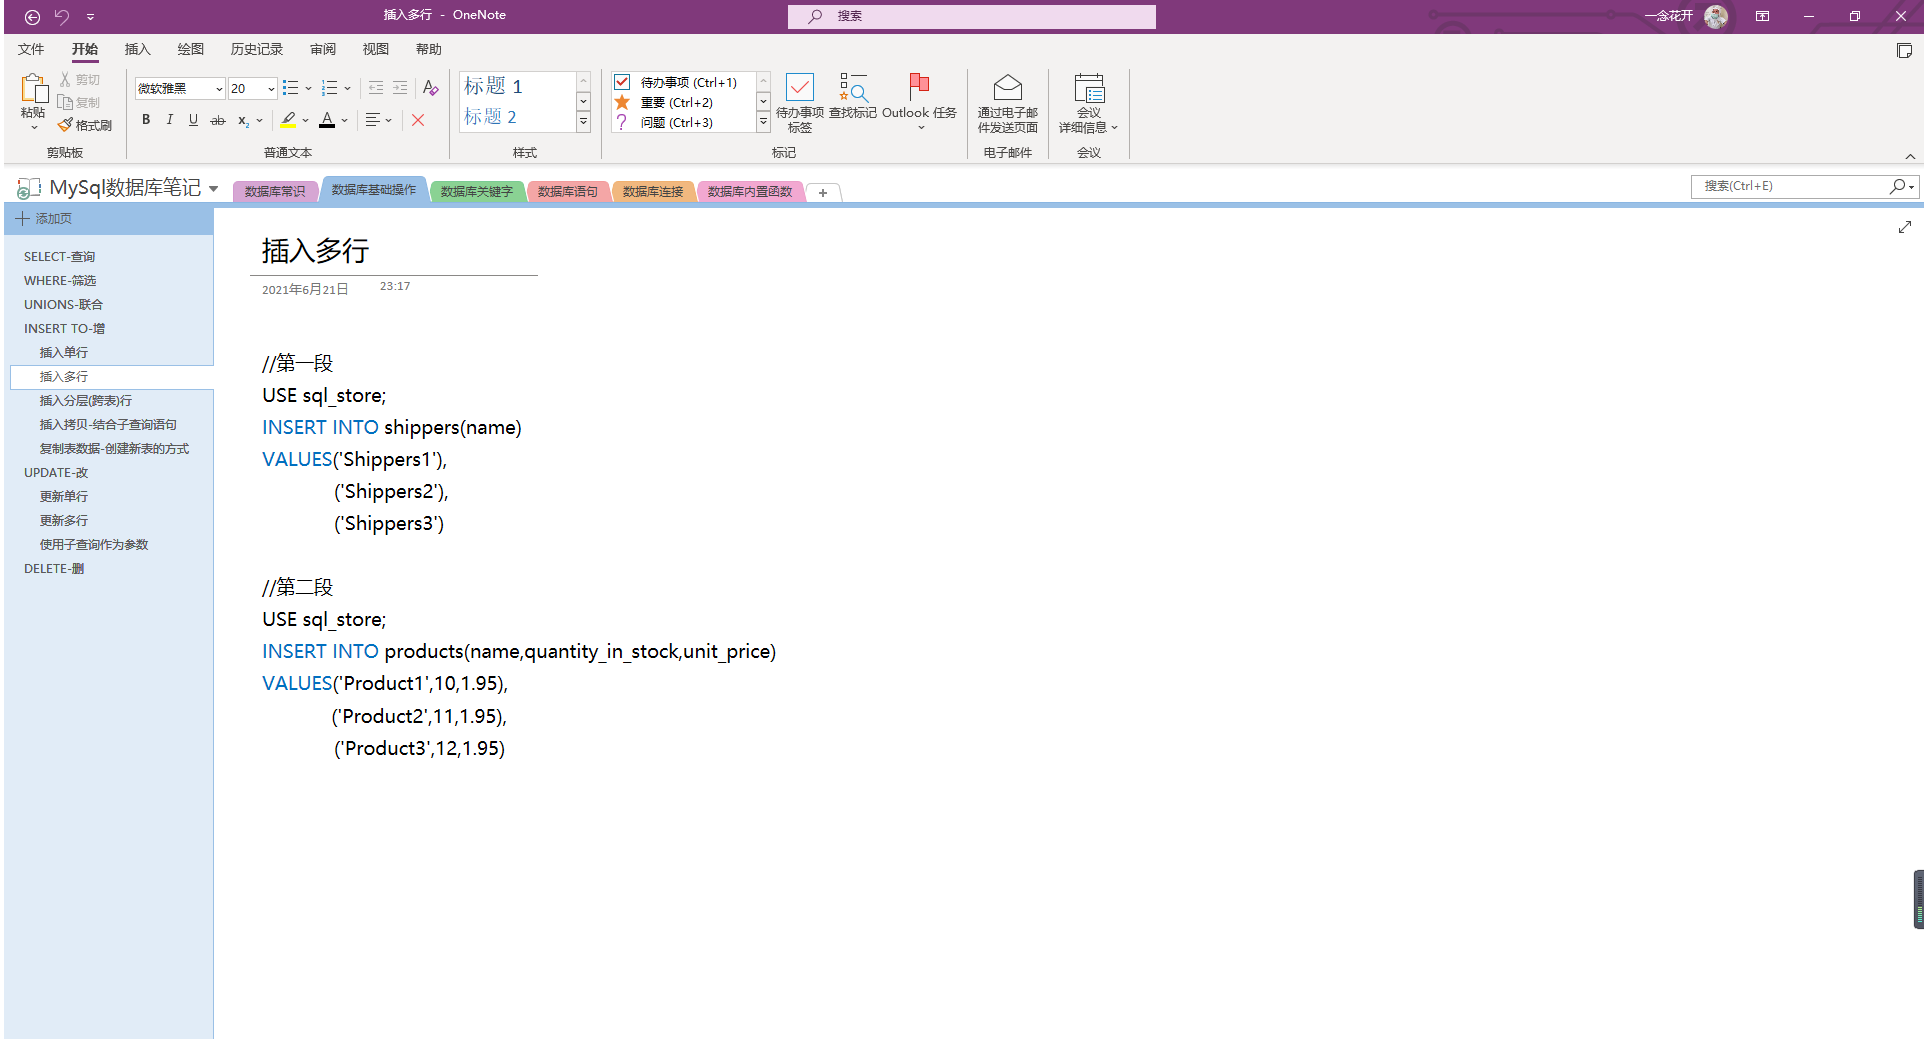Create a new section with the + tab
The image size is (1924, 1040).
coord(823,192)
